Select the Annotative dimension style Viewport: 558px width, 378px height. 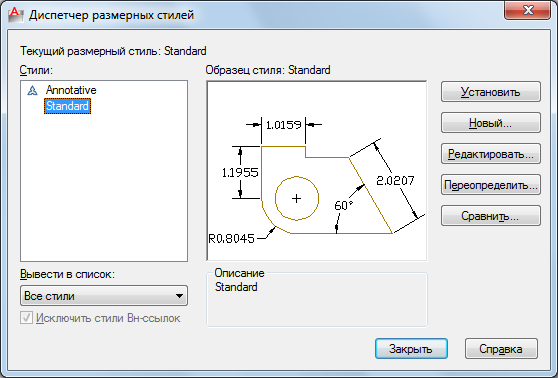coord(71,90)
